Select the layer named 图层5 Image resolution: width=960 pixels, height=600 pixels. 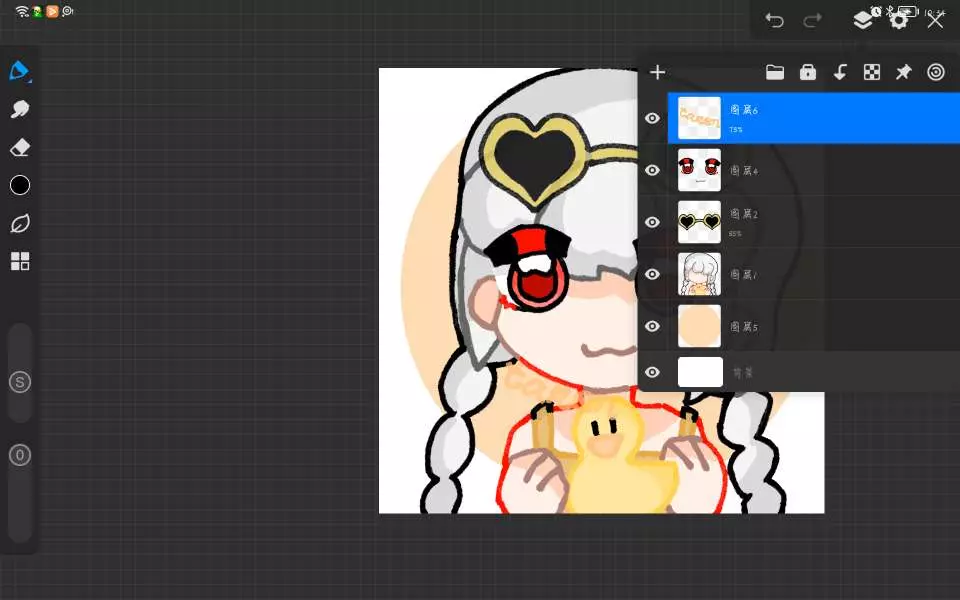[x=814, y=326]
